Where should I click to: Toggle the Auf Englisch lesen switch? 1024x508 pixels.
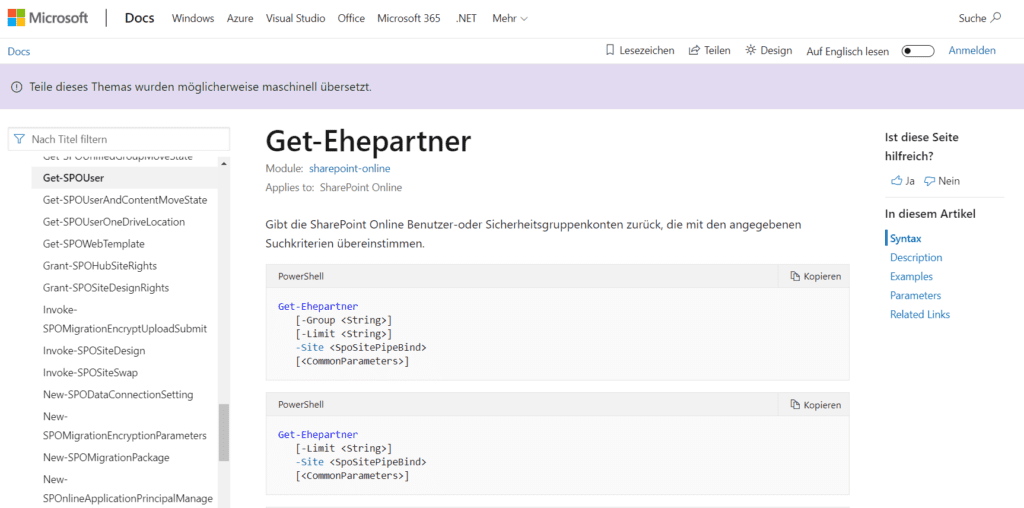(x=918, y=51)
